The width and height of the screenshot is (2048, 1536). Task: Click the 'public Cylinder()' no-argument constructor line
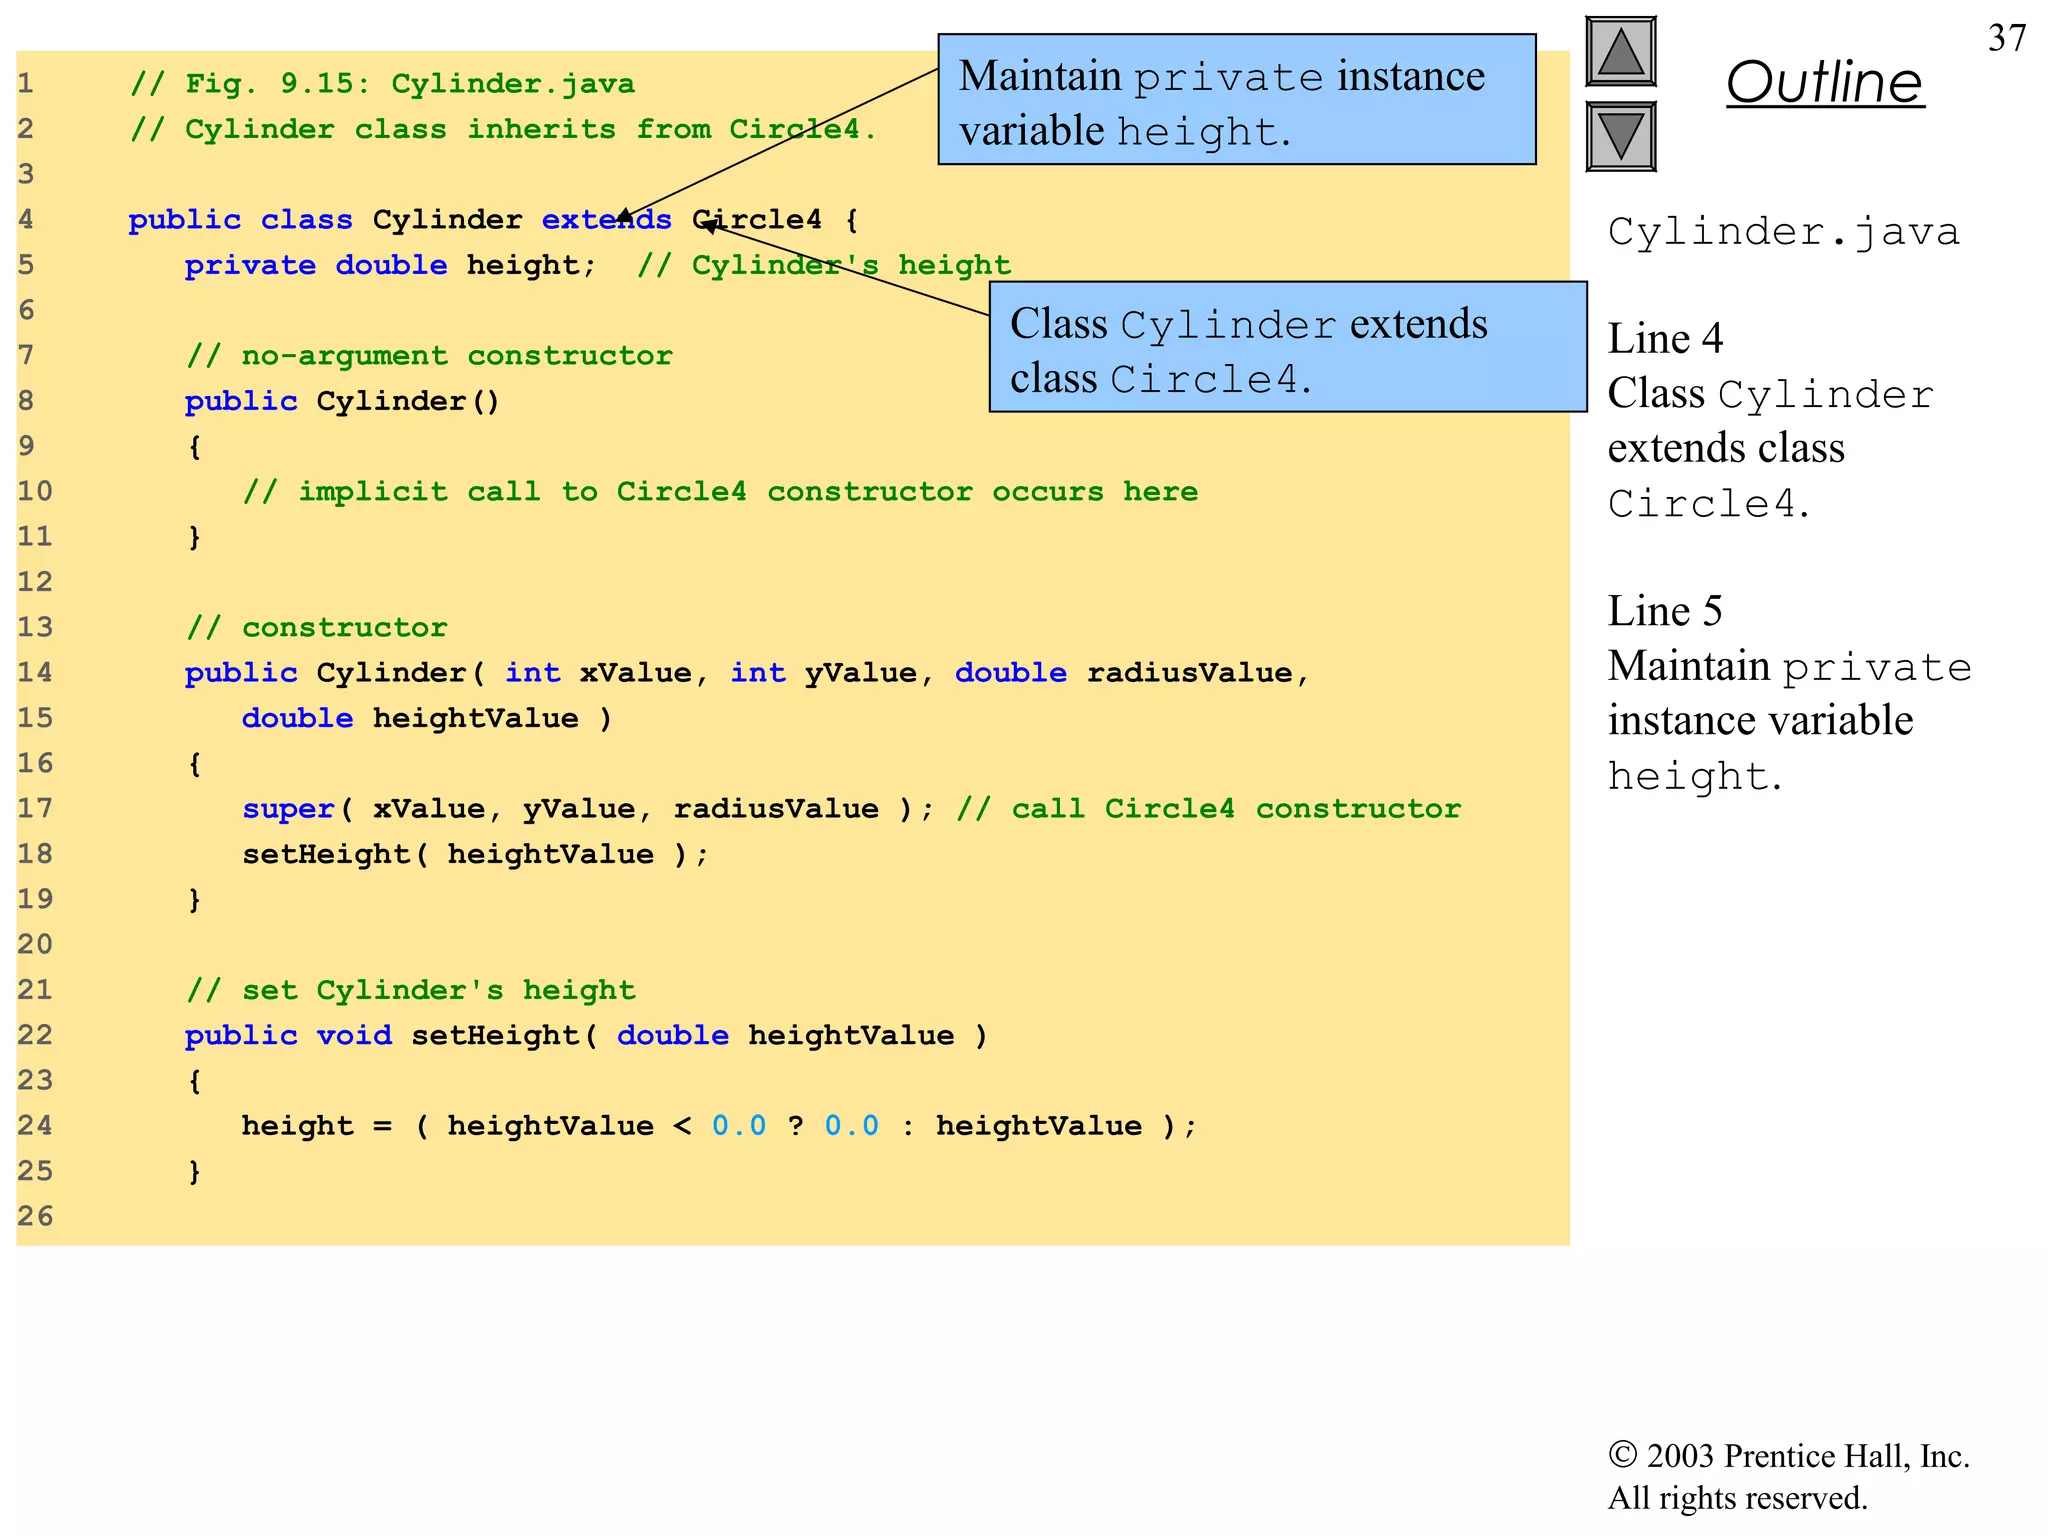(342, 401)
